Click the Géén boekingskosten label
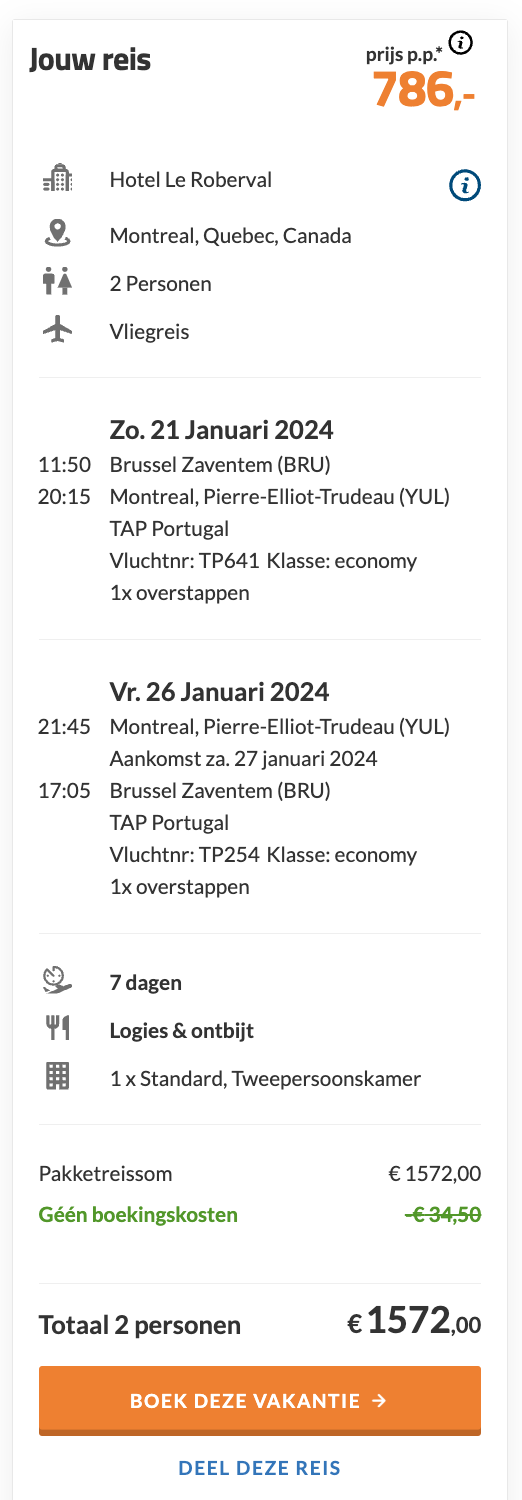 [x=138, y=1215]
